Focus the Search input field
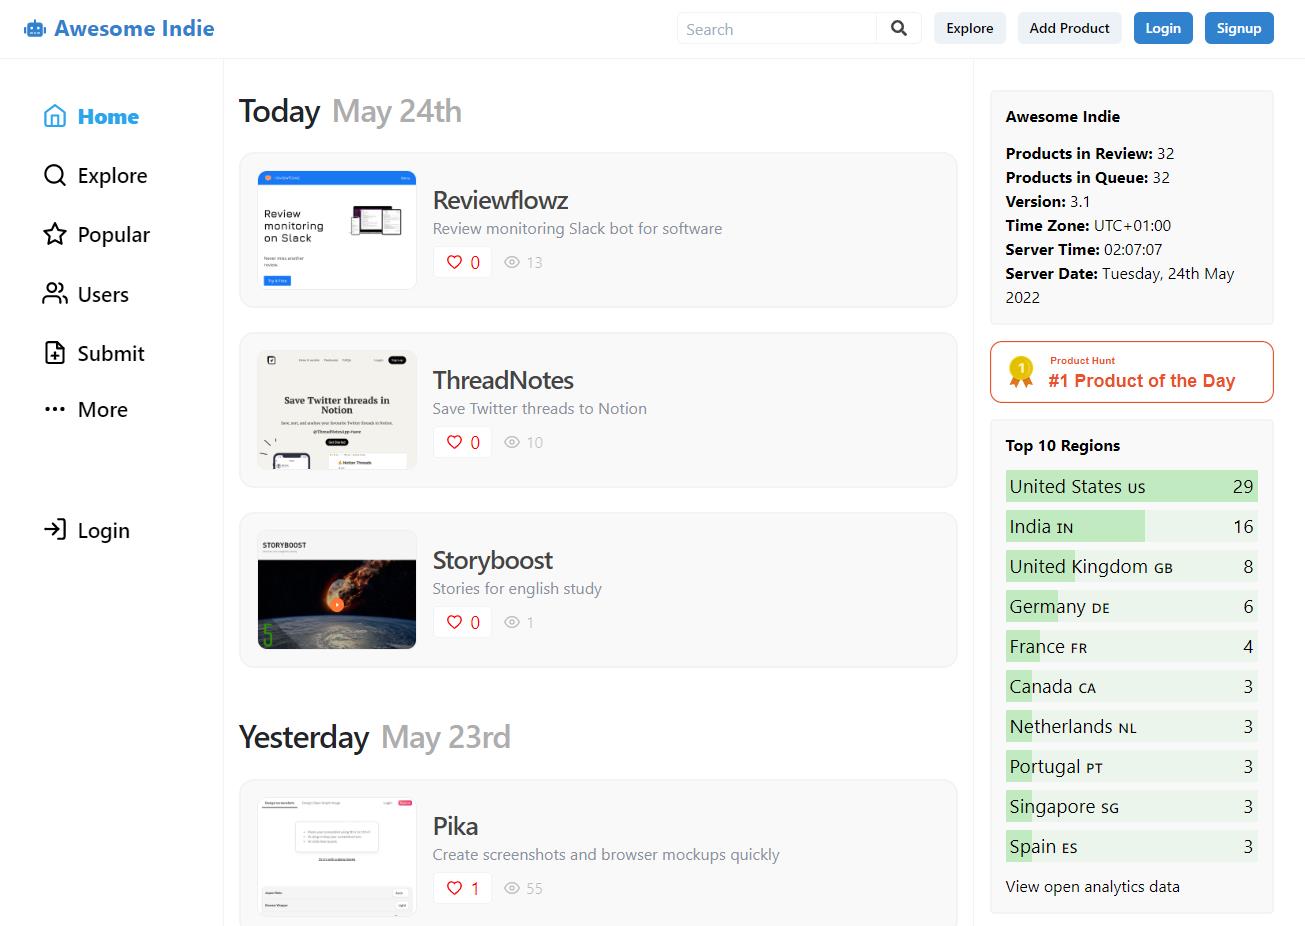This screenshot has width=1305, height=926. click(x=777, y=29)
